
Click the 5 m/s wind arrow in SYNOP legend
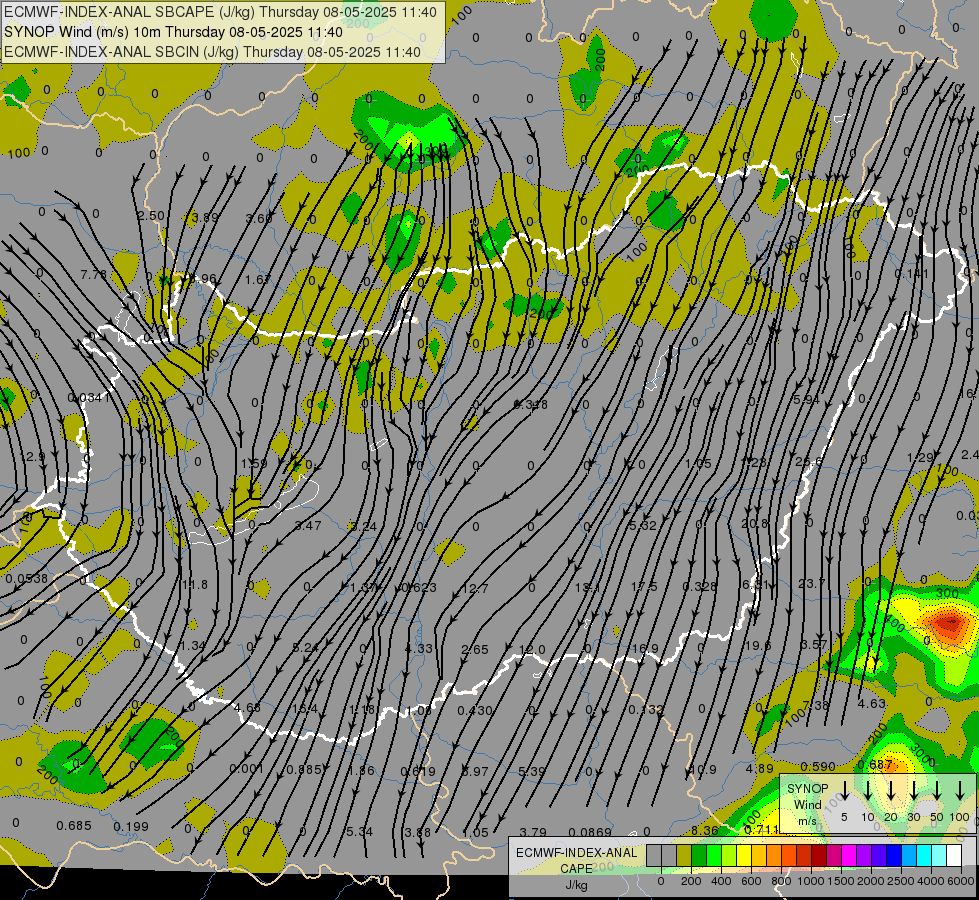tap(844, 791)
